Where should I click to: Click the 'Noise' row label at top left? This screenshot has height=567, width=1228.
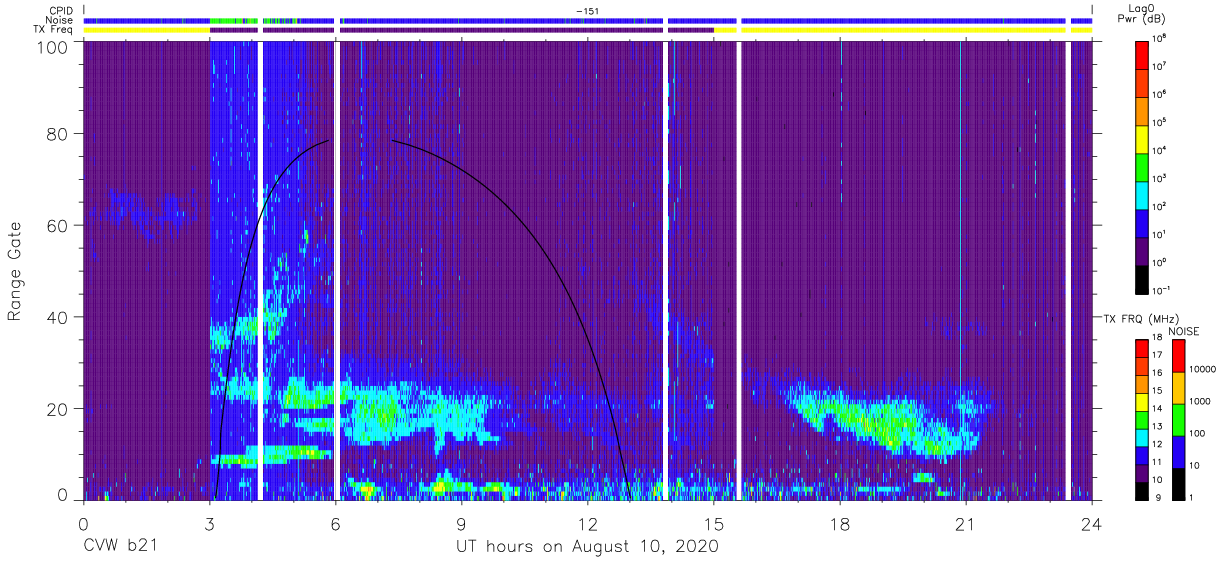60,20
